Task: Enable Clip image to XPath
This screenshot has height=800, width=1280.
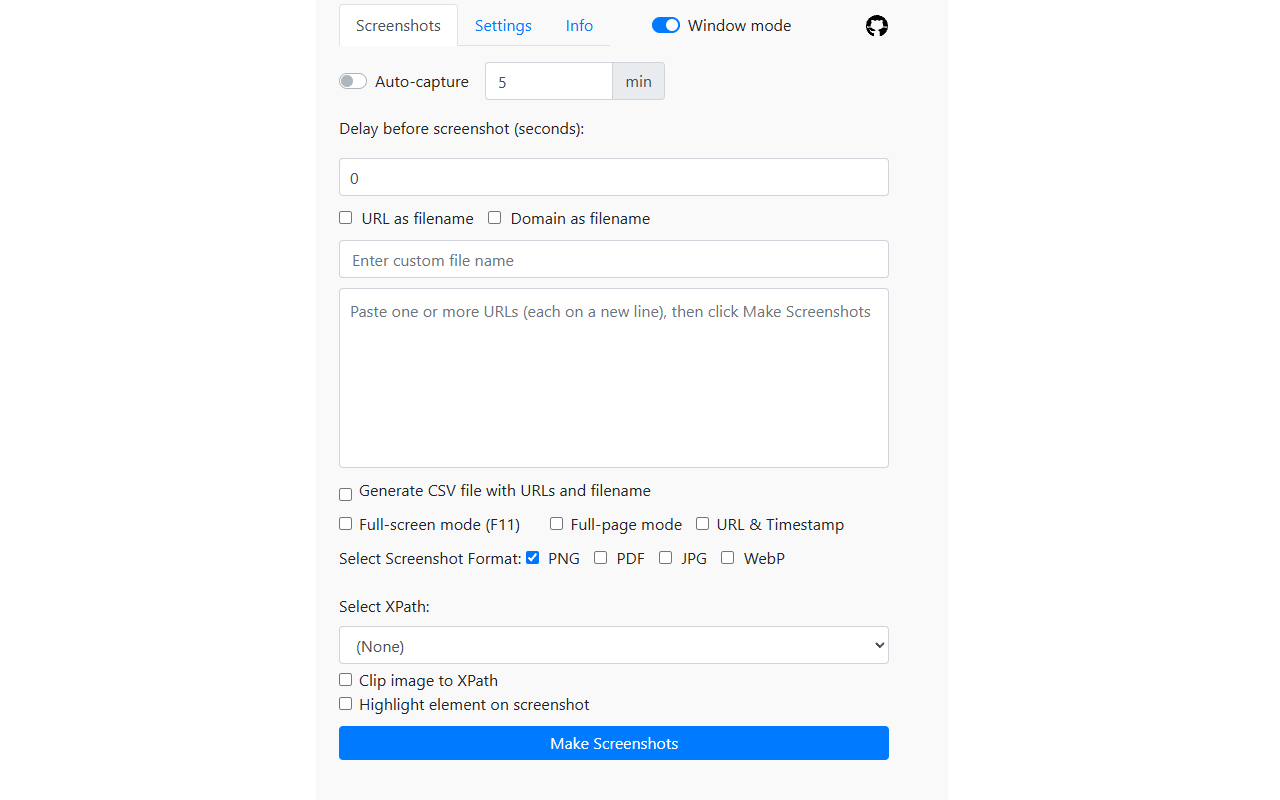Action: [345, 679]
